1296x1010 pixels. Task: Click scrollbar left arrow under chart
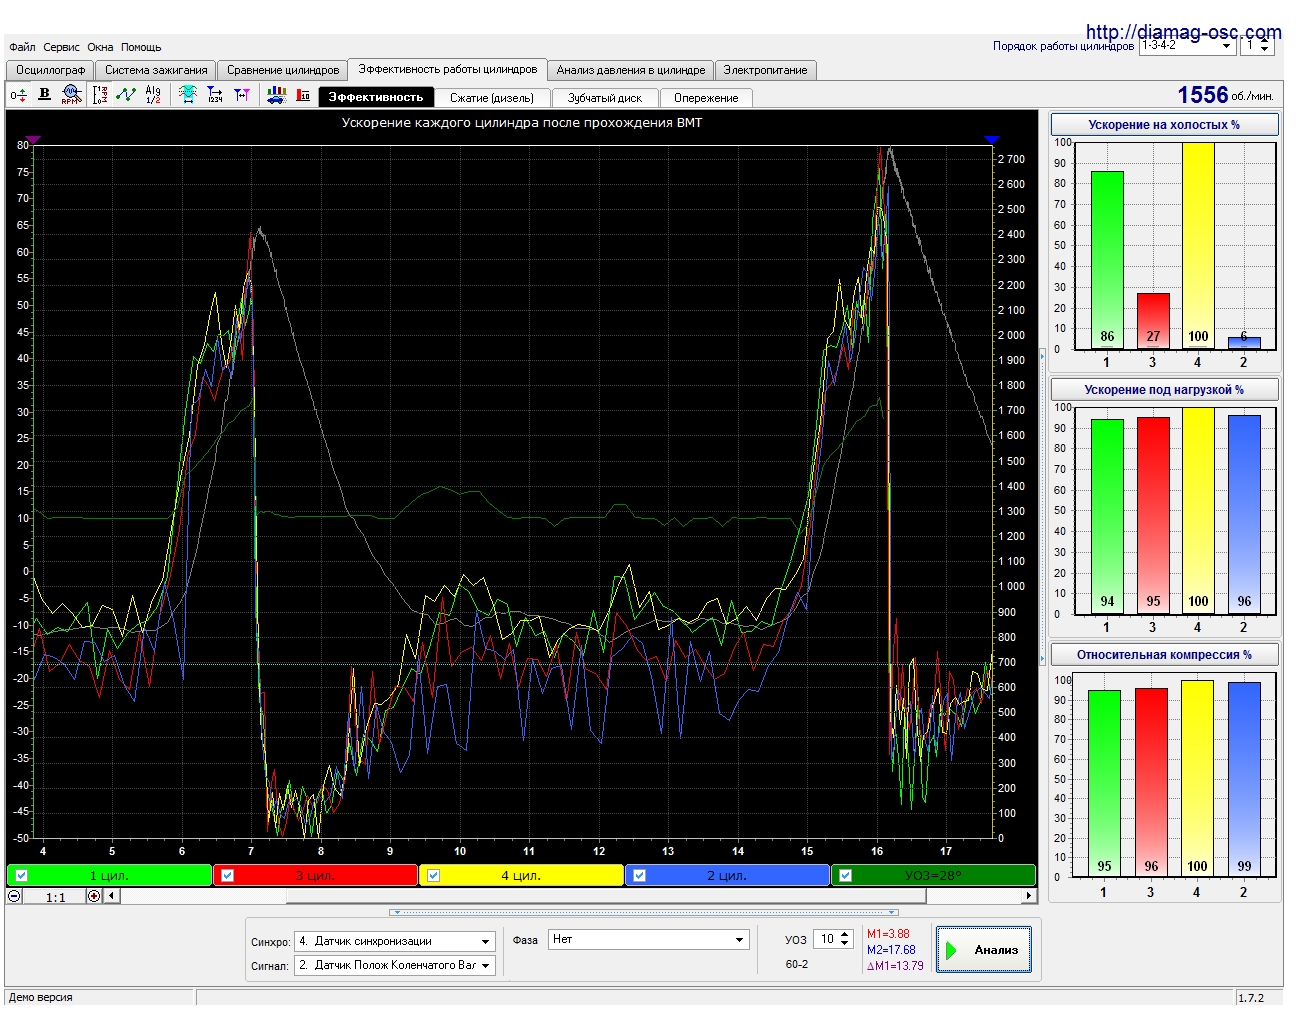(112, 896)
